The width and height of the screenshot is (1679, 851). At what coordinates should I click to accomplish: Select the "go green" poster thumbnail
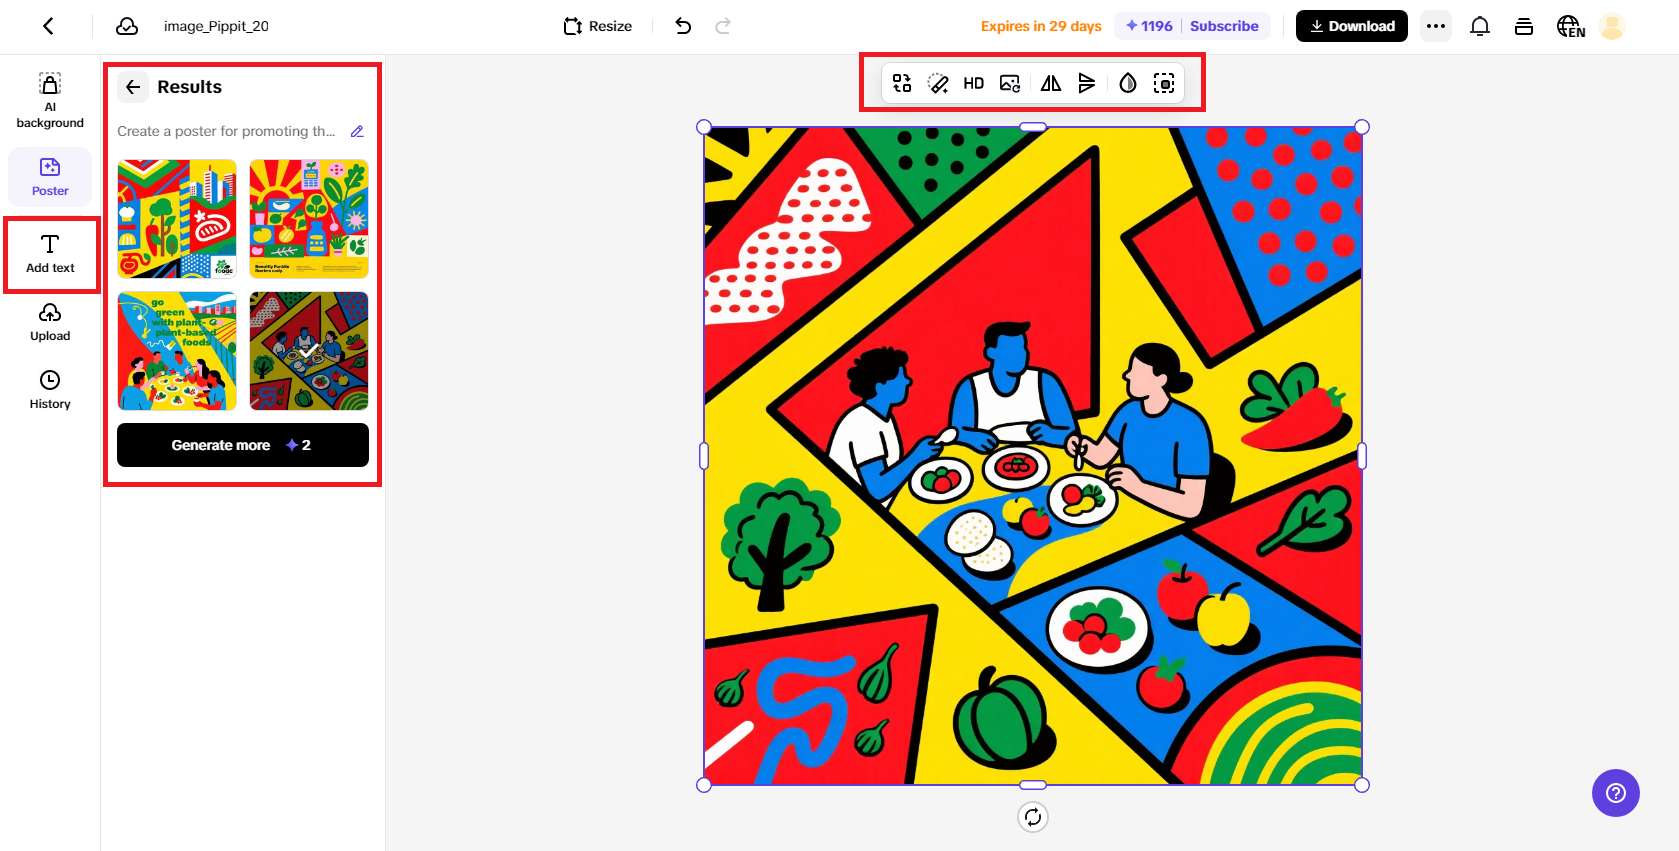[x=177, y=351]
